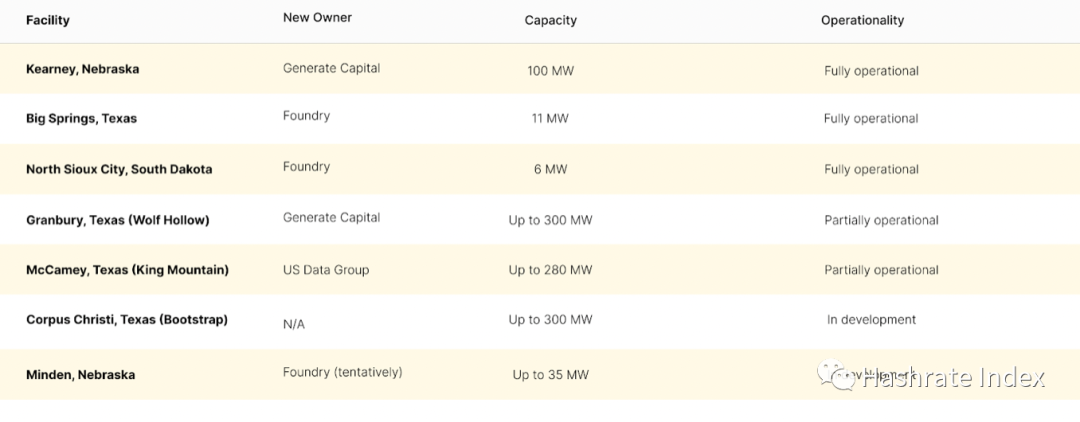Click the US Data Group owner cell
Screen dimensions: 1080x422
(x=326, y=270)
